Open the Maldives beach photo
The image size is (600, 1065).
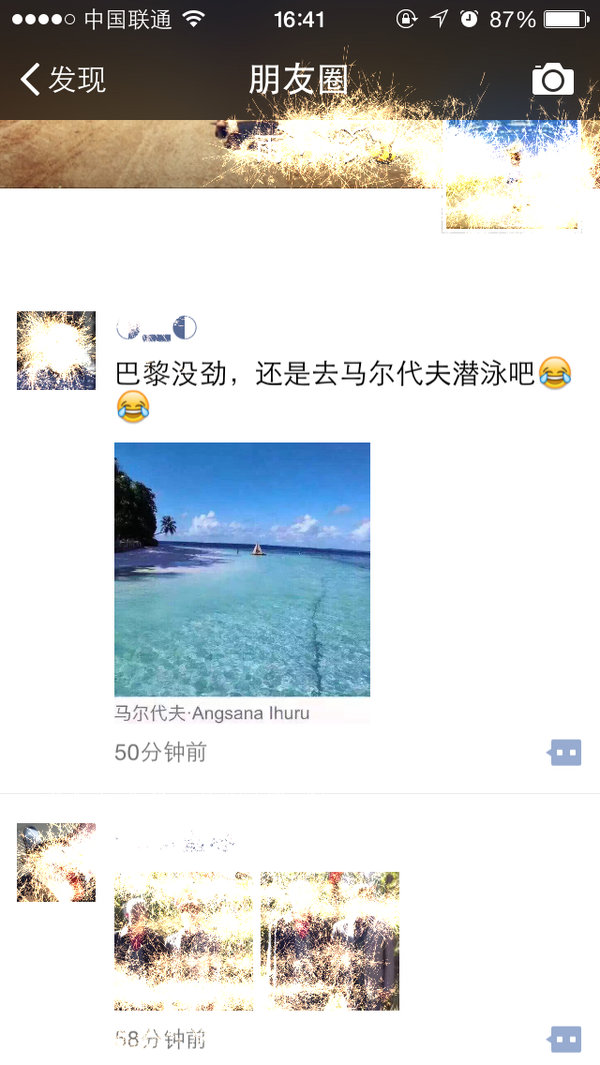click(242, 569)
